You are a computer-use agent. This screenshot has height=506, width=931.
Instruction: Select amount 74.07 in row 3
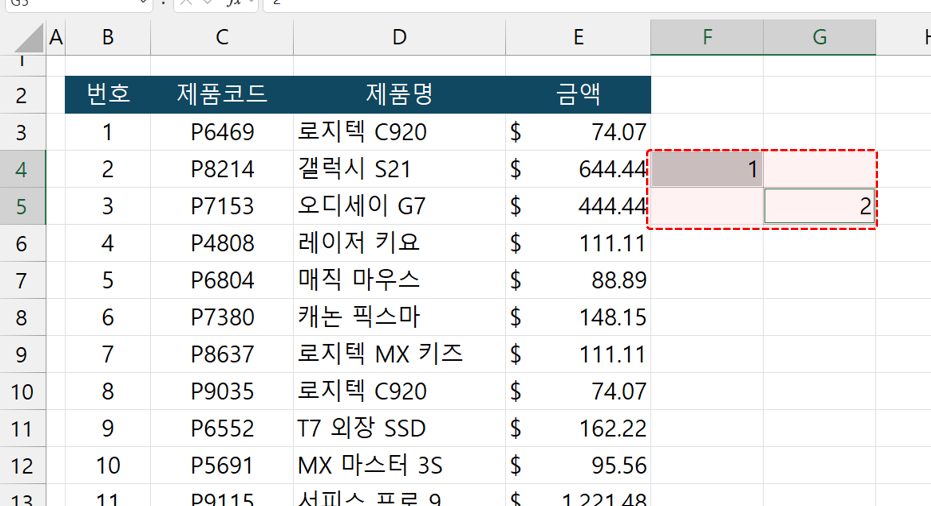578,132
